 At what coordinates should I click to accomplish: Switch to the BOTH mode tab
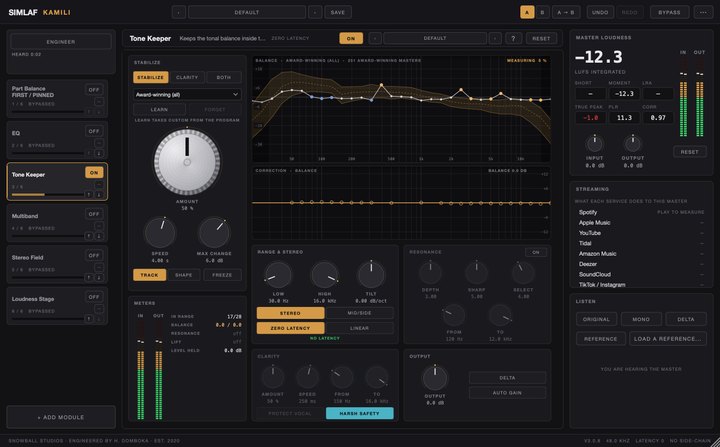(x=224, y=77)
